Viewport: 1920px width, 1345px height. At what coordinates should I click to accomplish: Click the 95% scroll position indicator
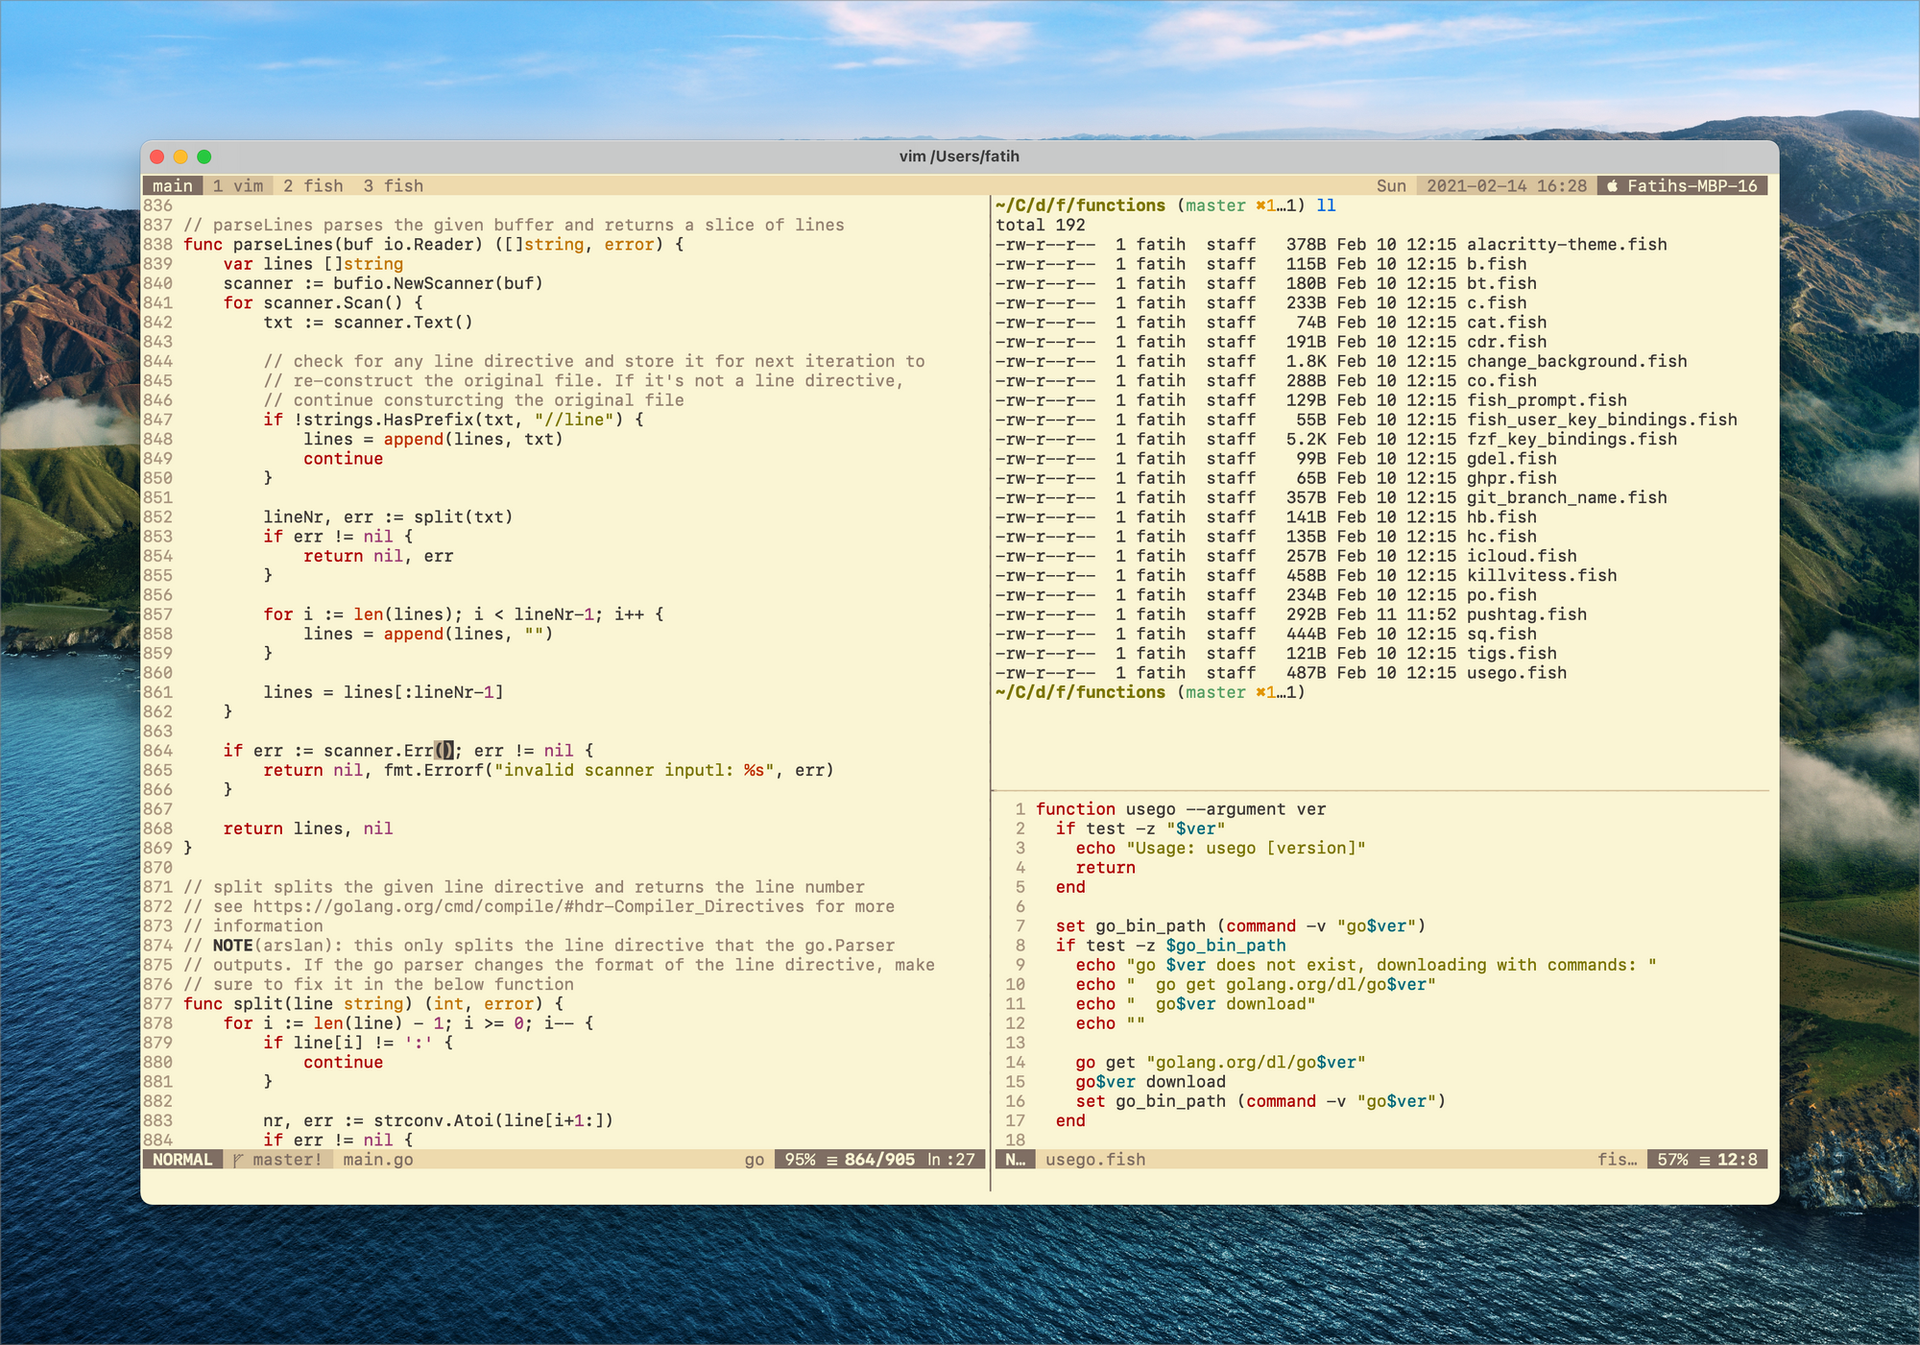click(x=800, y=1159)
